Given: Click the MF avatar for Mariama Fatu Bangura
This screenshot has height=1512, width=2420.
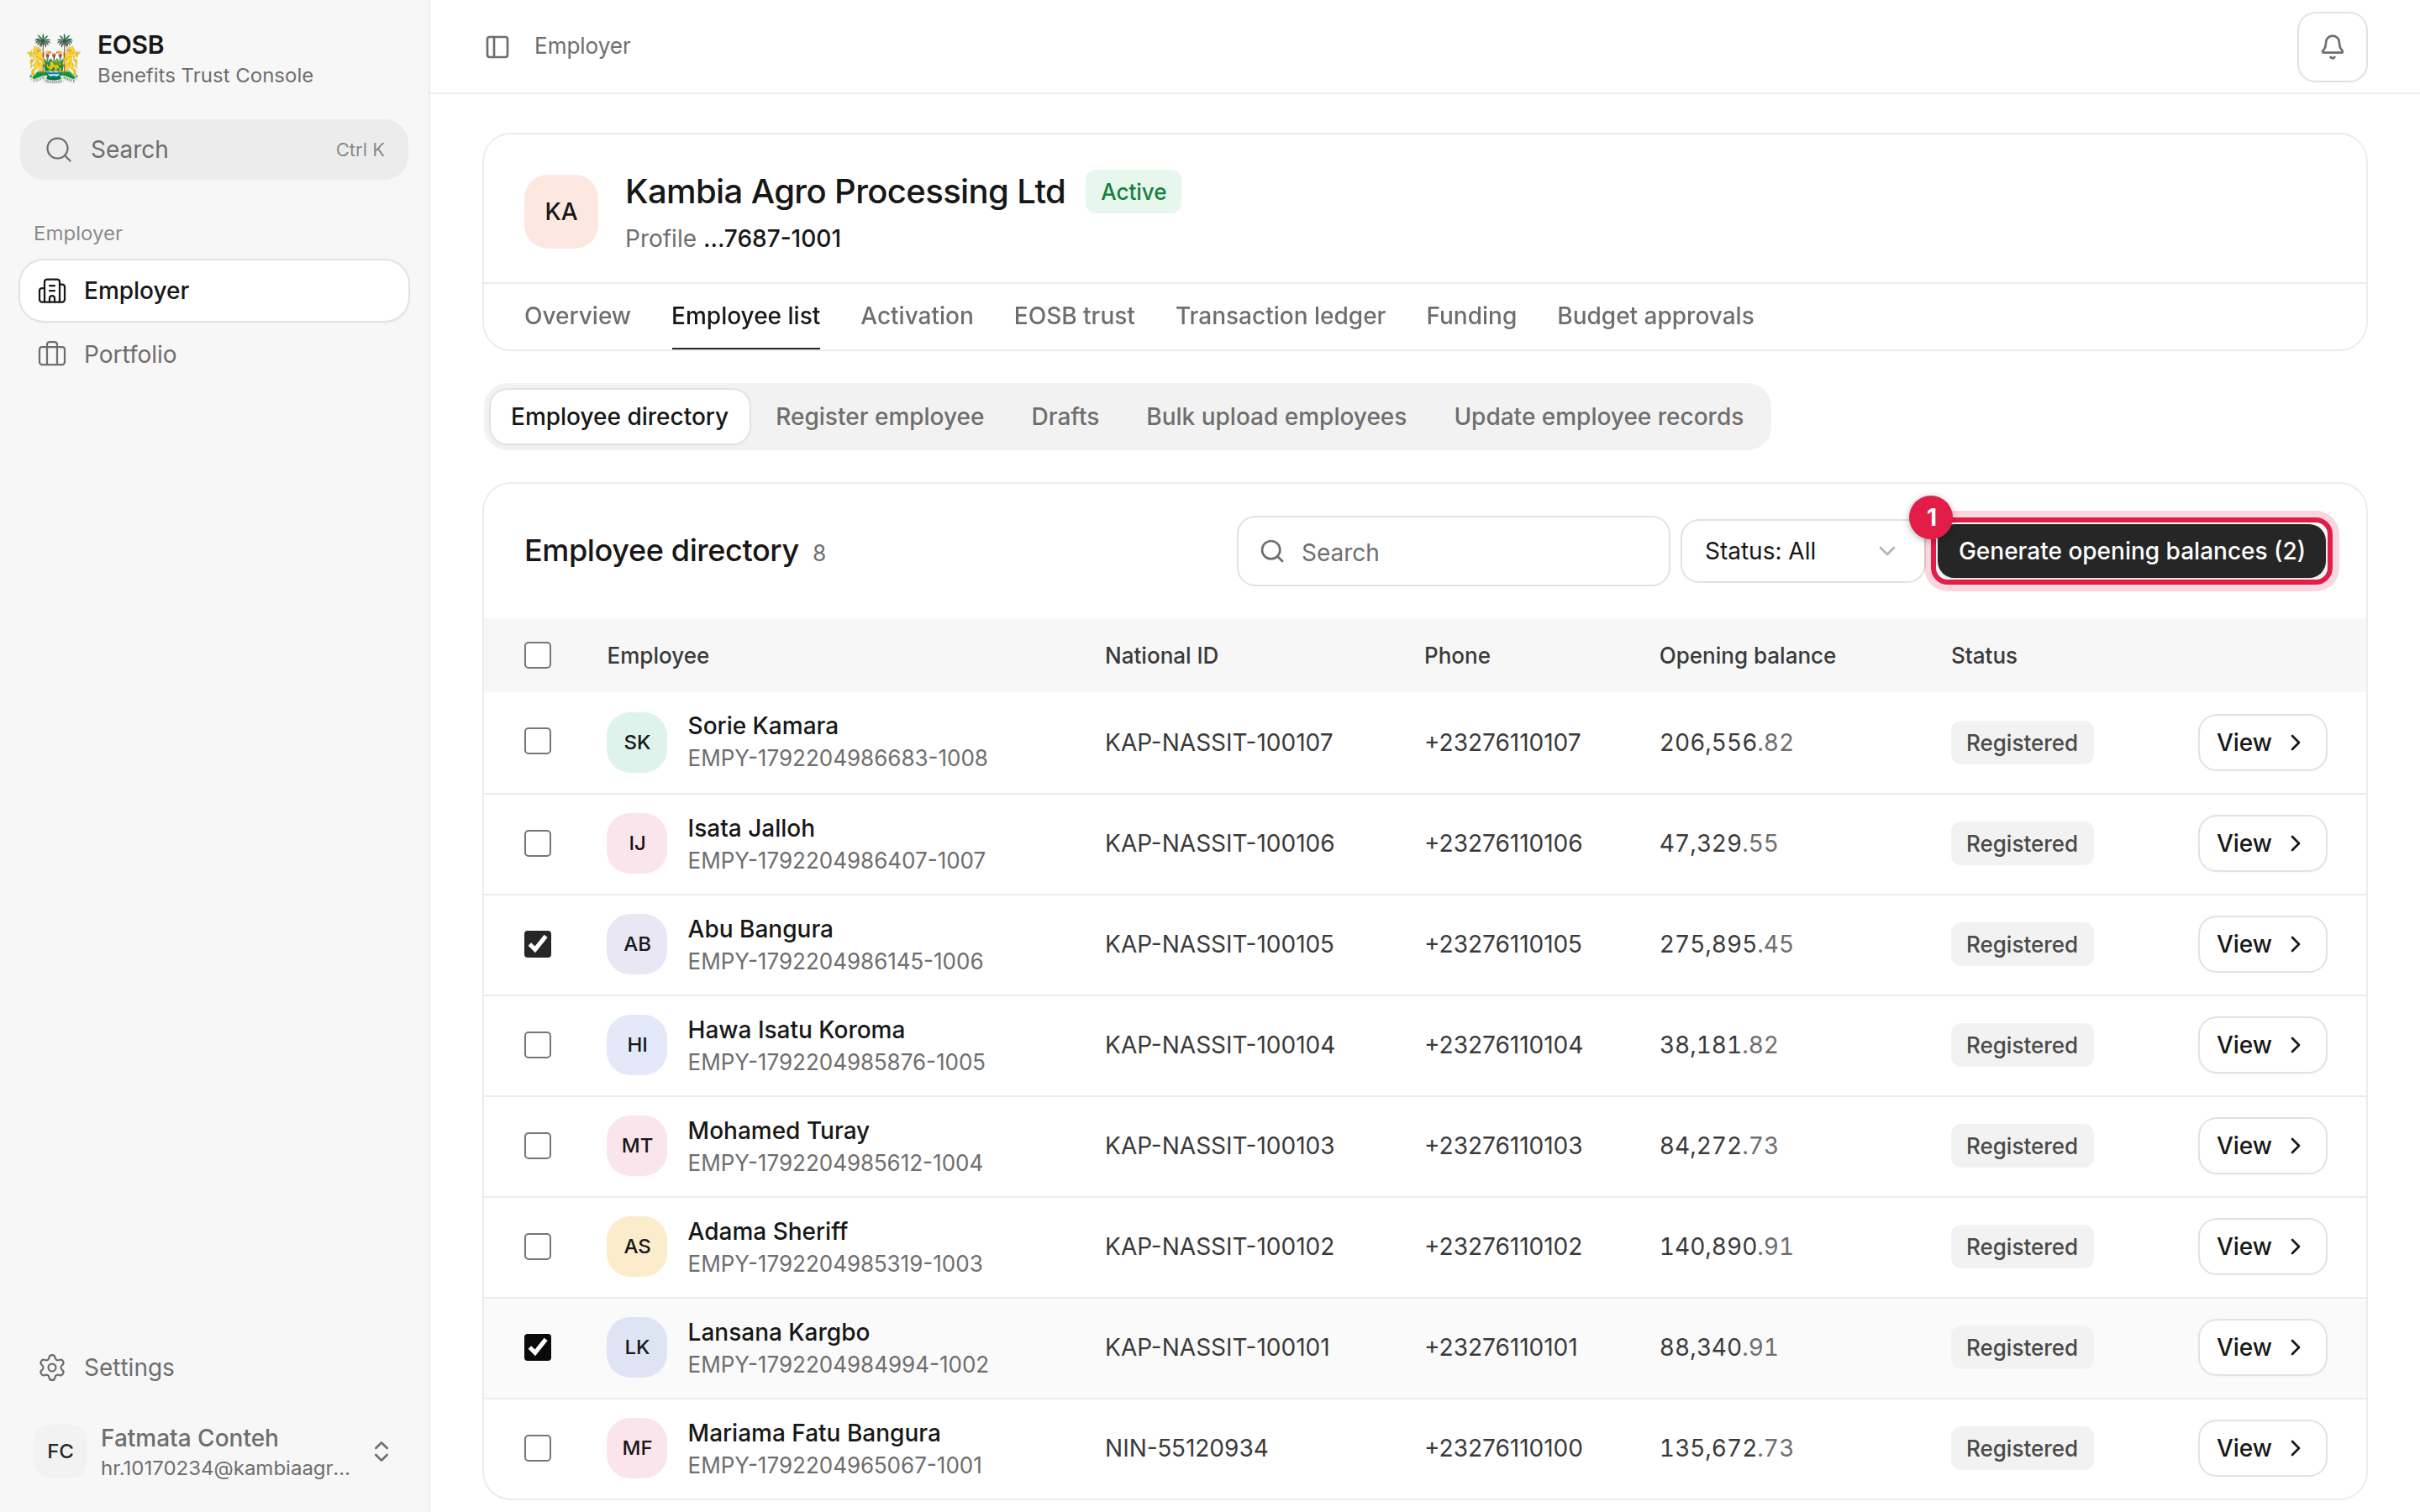Looking at the screenshot, I should (637, 1448).
